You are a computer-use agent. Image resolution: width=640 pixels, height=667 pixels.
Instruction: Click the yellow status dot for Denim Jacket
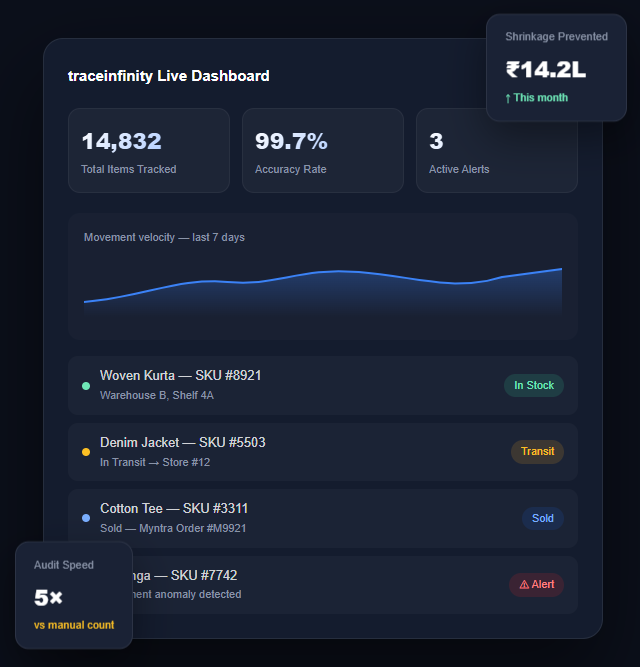click(x=86, y=452)
